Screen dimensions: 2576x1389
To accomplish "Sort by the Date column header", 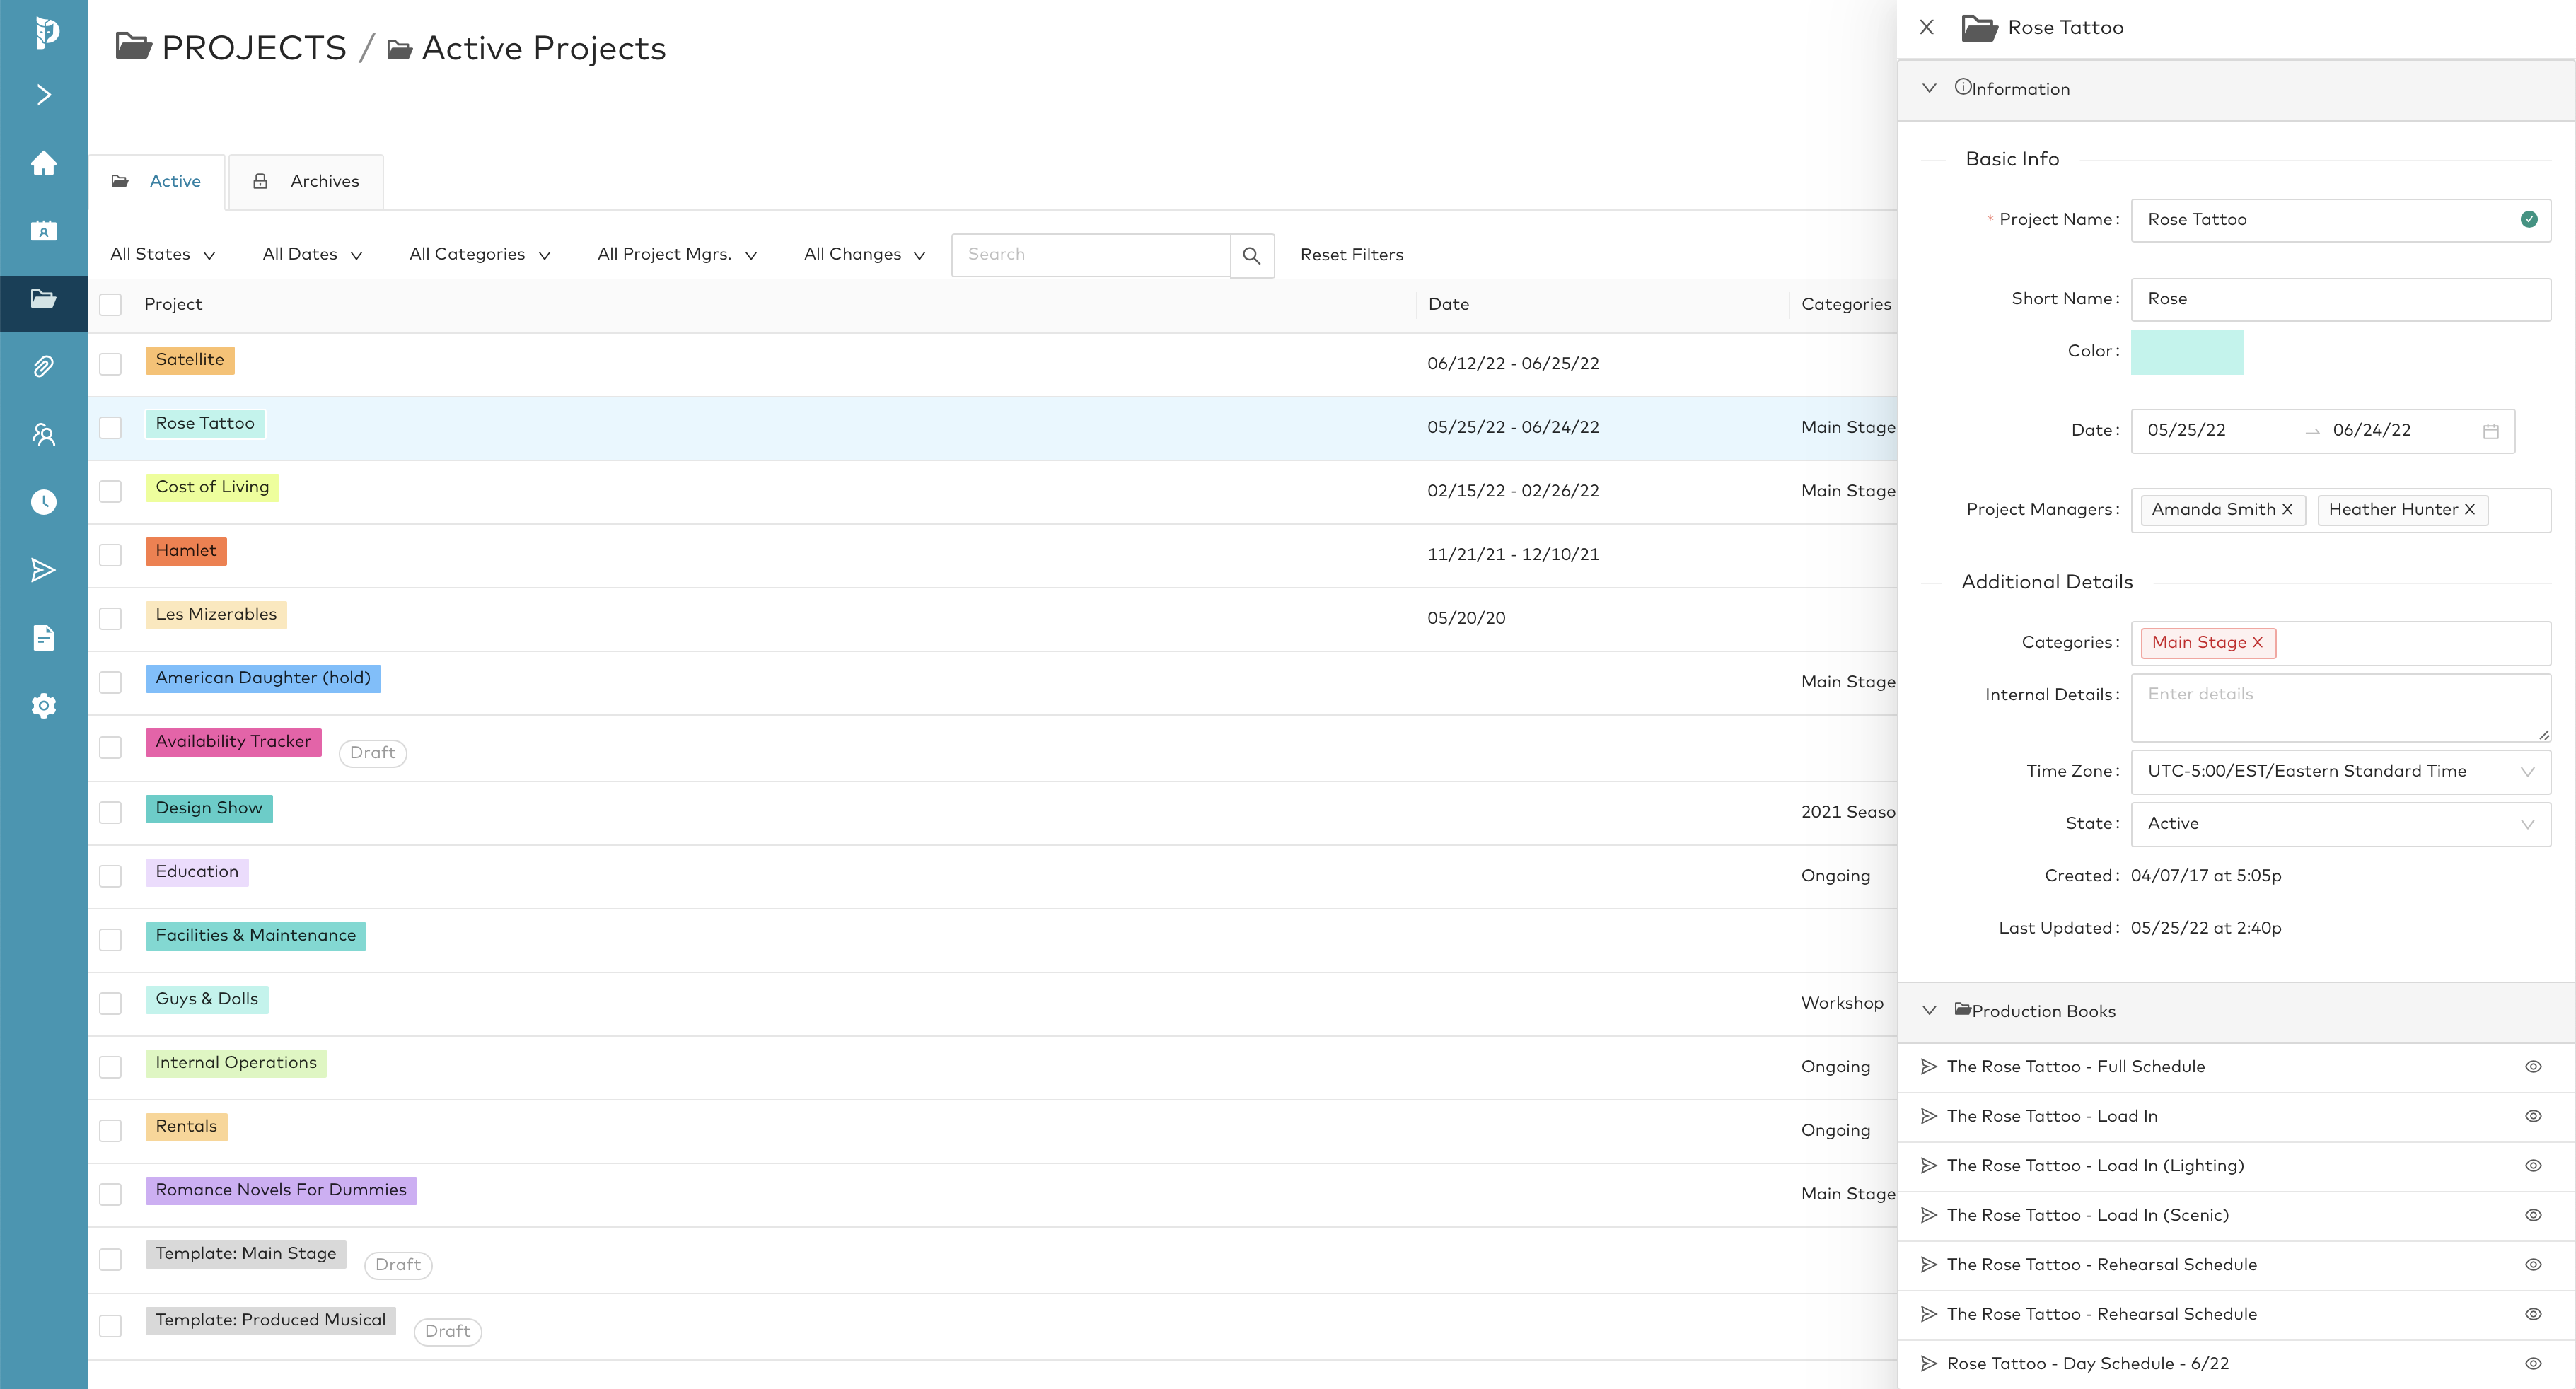I will point(1448,305).
